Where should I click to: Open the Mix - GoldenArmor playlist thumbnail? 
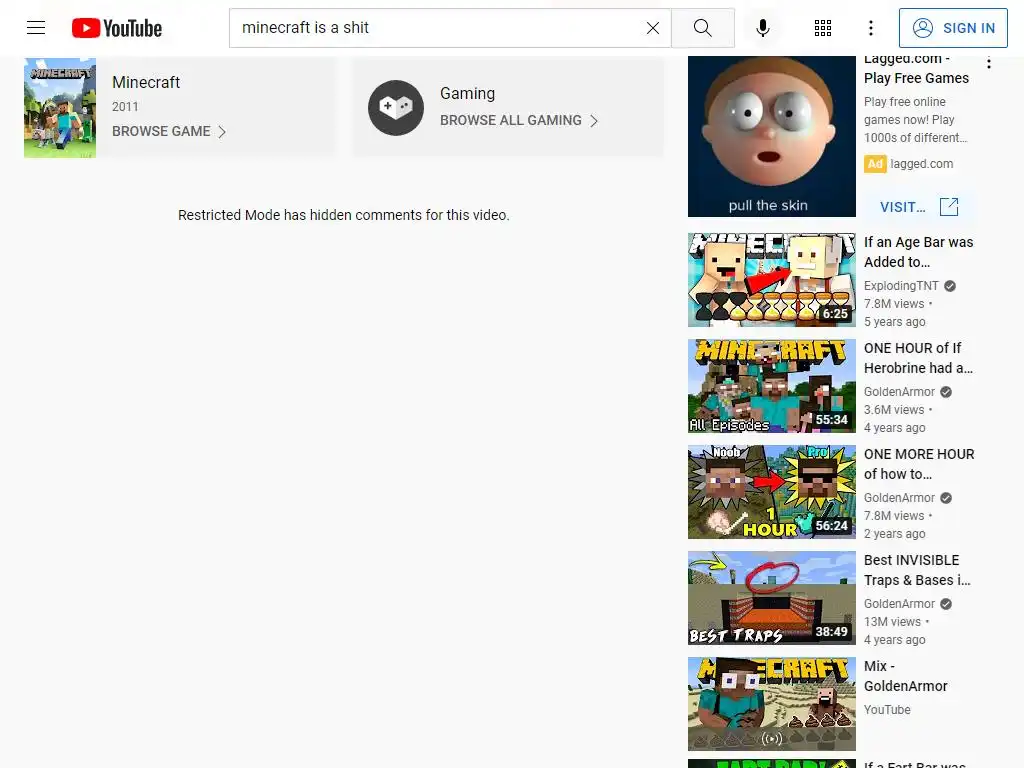pos(771,704)
